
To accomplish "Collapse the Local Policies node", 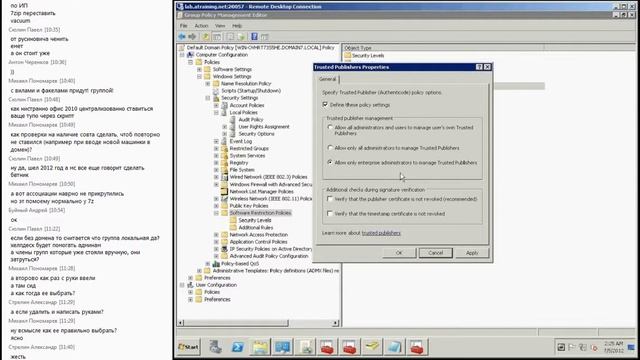I will [x=216, y=112].
